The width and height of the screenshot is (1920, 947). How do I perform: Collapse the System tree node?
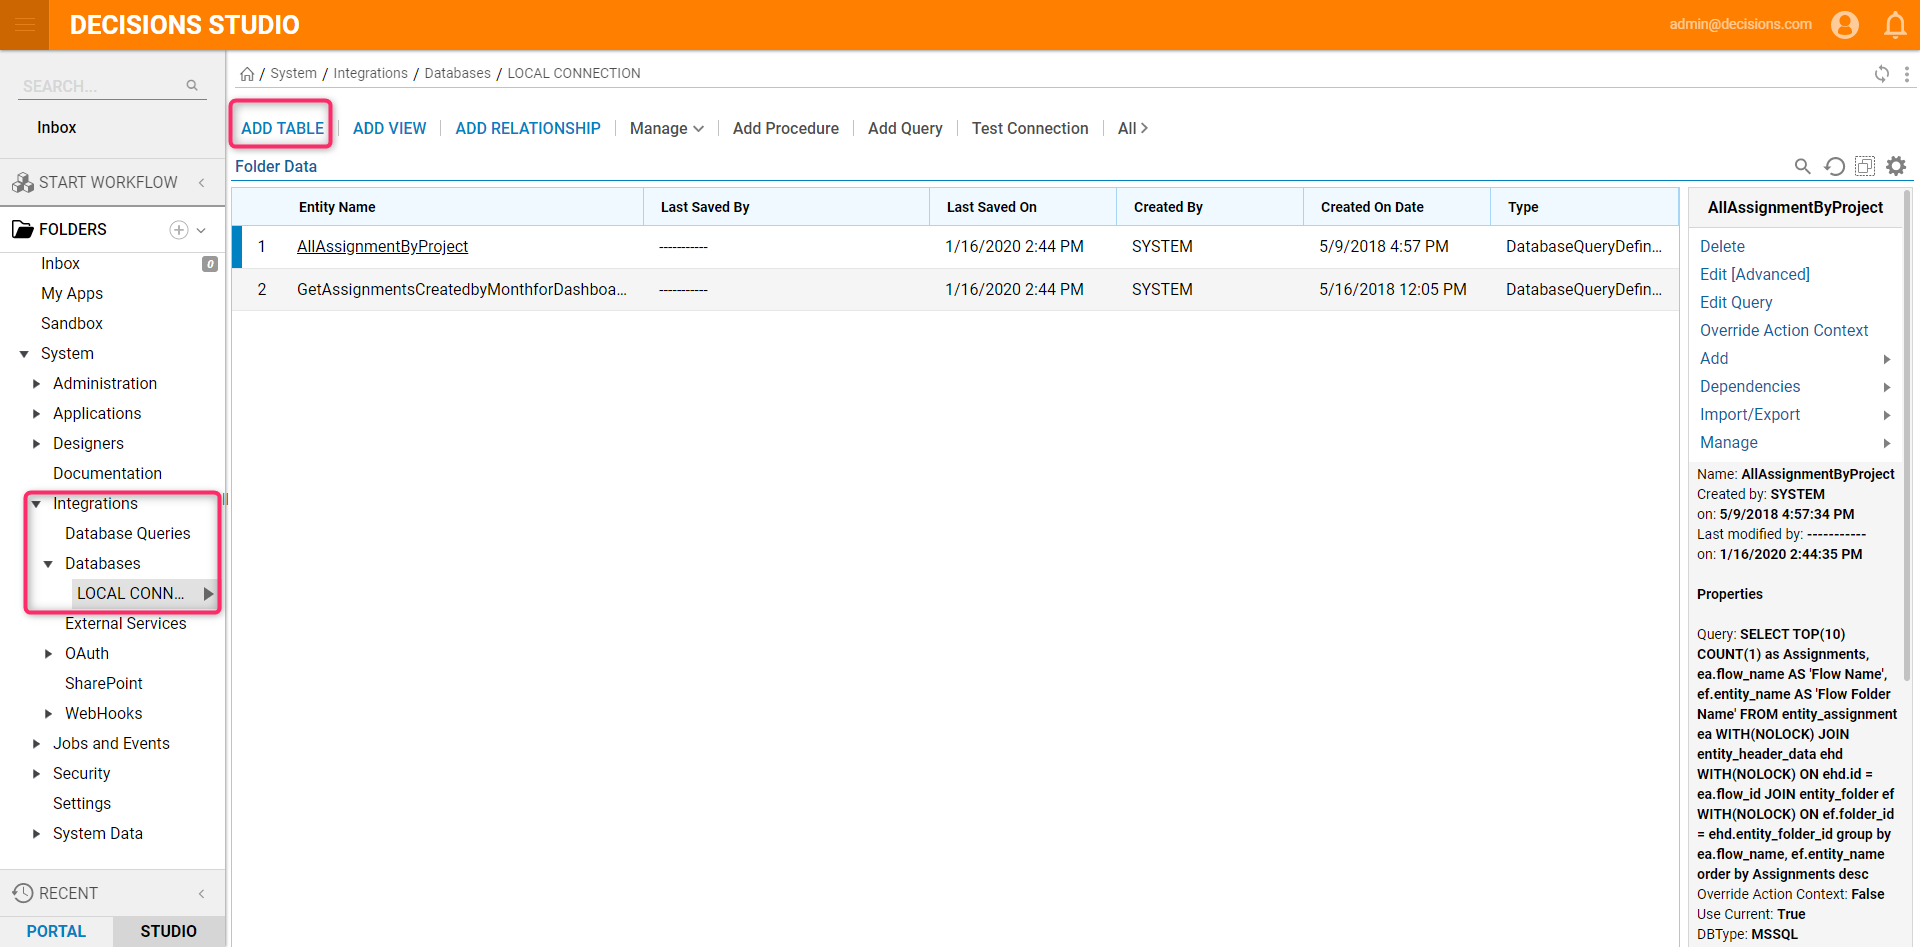24,354
